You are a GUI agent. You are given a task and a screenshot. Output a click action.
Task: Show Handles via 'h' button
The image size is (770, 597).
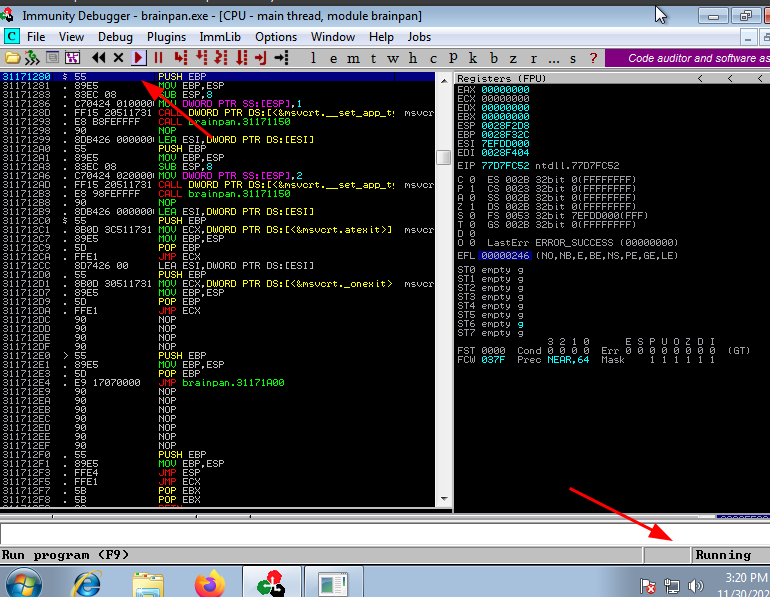tap(413, 58)
